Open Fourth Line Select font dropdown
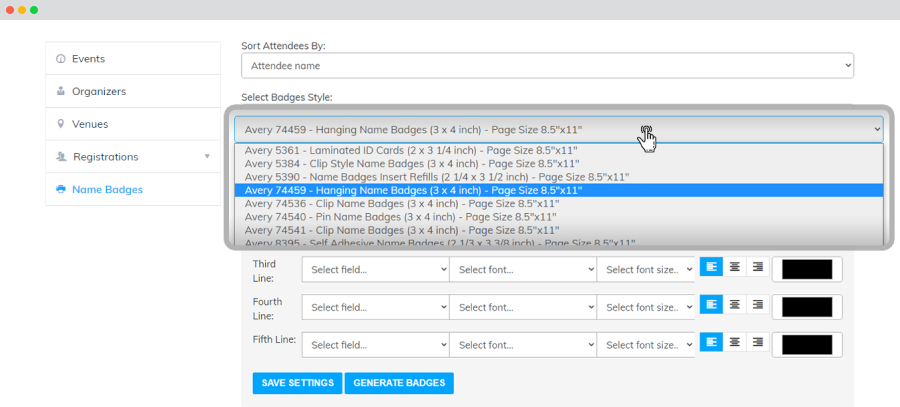Screen dimensions: 900x407 (x=523, y=307)
